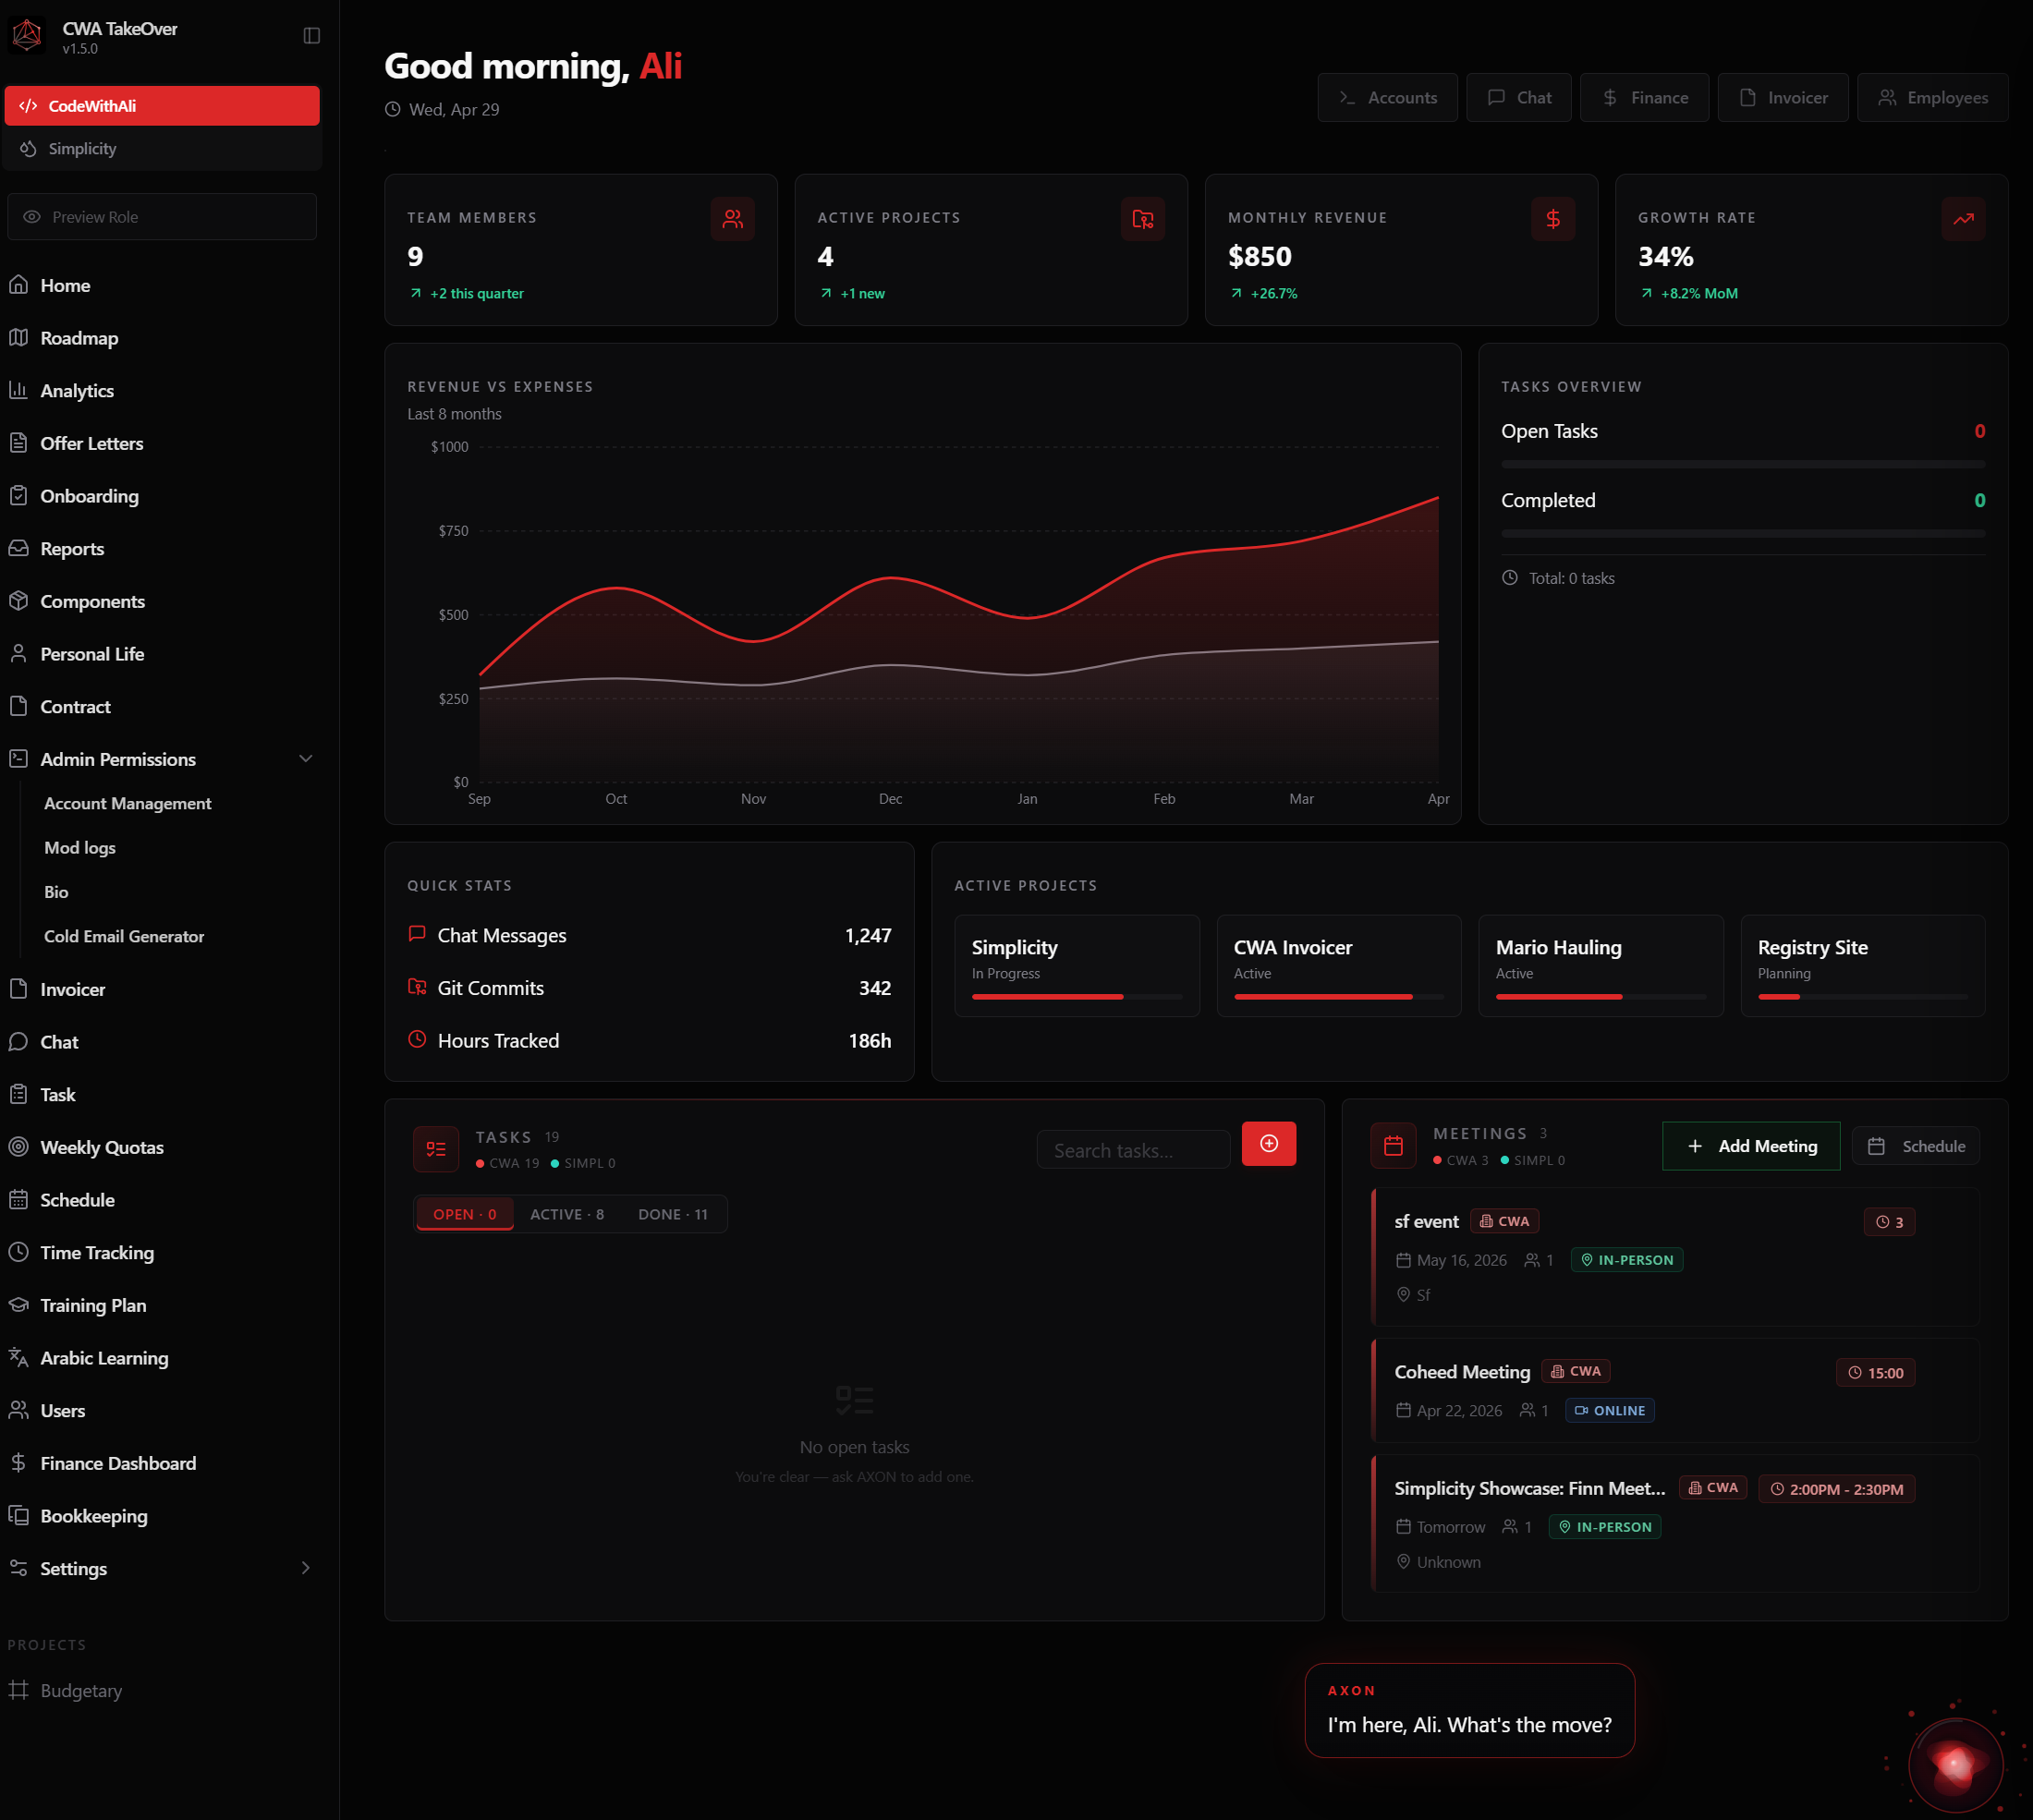Click the Chat button in header
Screen dimensions: 2033x1820
pyautogui.click(x=1519, y=98)
